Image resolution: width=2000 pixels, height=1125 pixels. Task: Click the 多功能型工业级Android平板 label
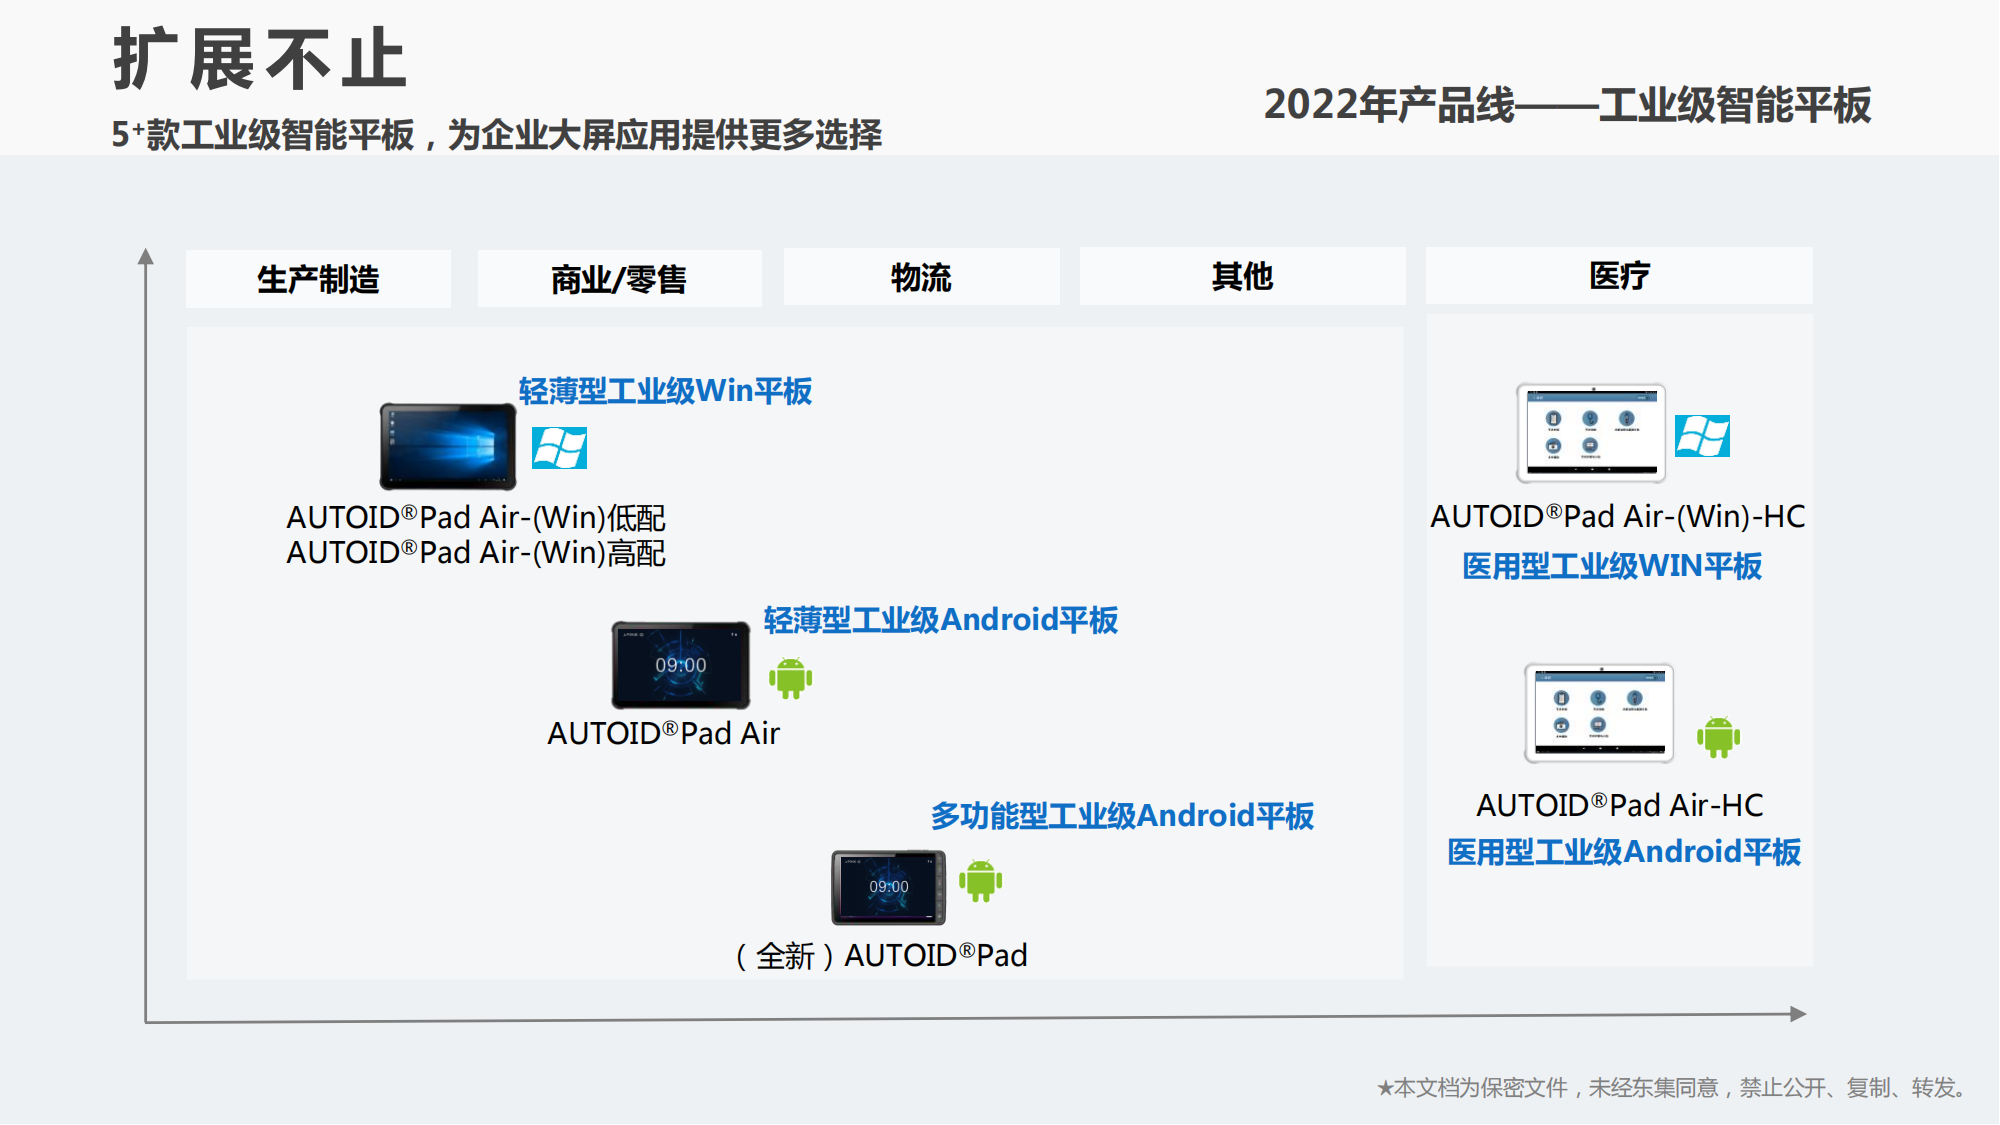pyautogui.click(x=1122, y=816)
